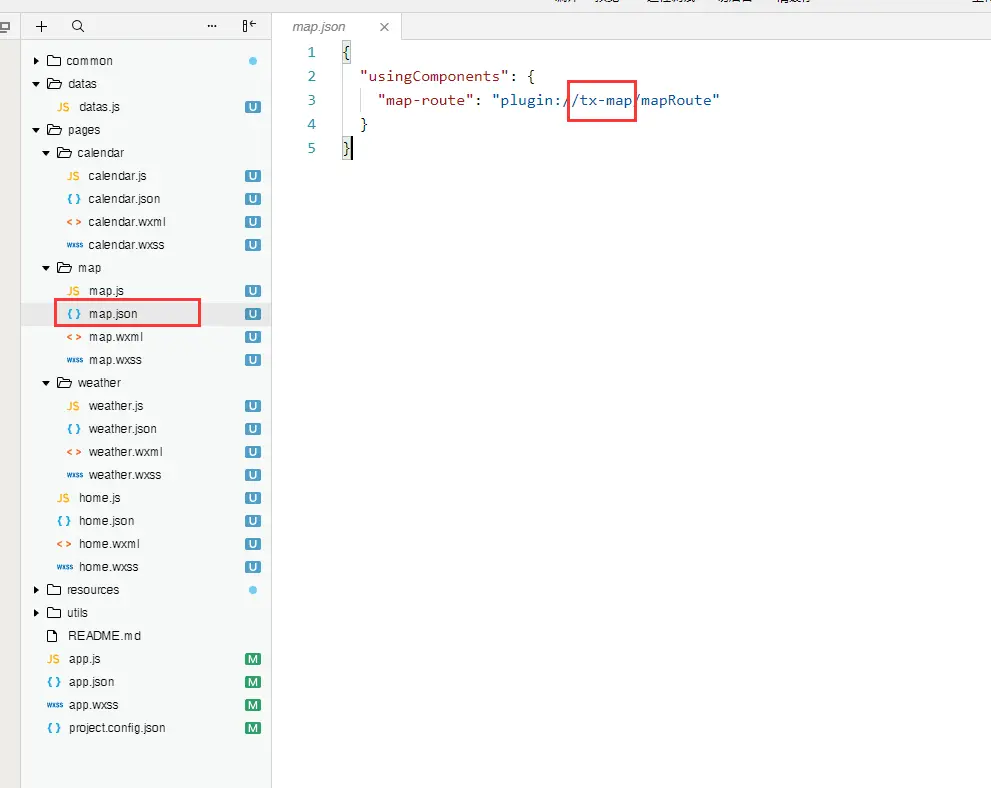The width and height of the screenshot is (991, 788).
Task: Open app.js file
Action: click(x=85, y=658)
